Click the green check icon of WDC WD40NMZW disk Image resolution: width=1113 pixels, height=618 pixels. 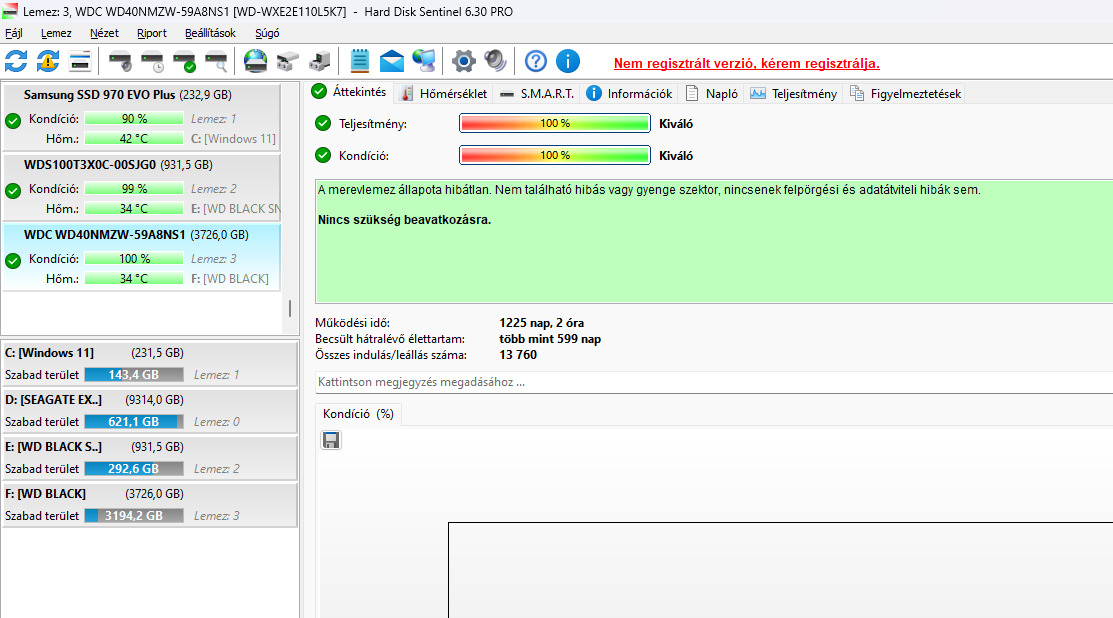point(13,261)
